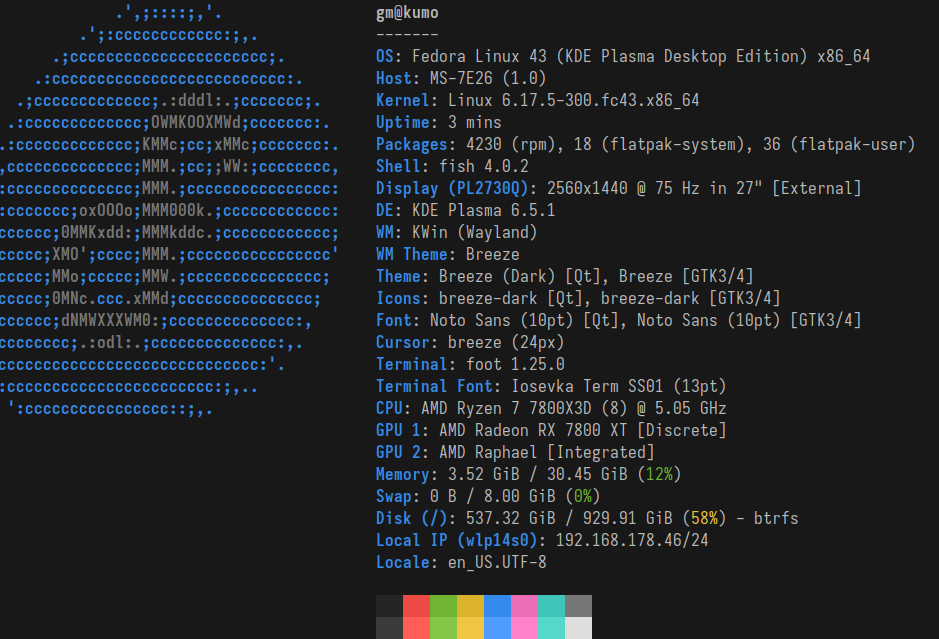Click the blue color swatch in top row
939x639 pixels.
[498, 606]
